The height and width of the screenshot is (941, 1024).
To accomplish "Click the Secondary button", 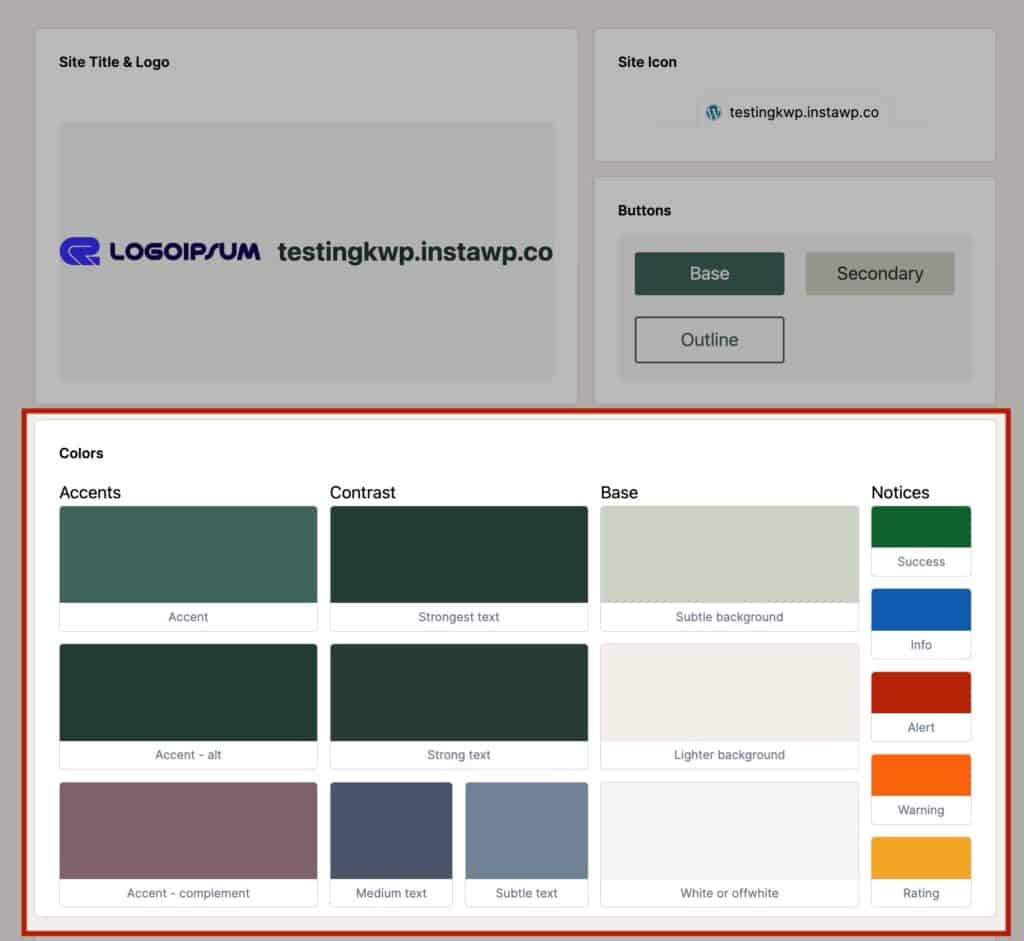I will tap(880, 273).
